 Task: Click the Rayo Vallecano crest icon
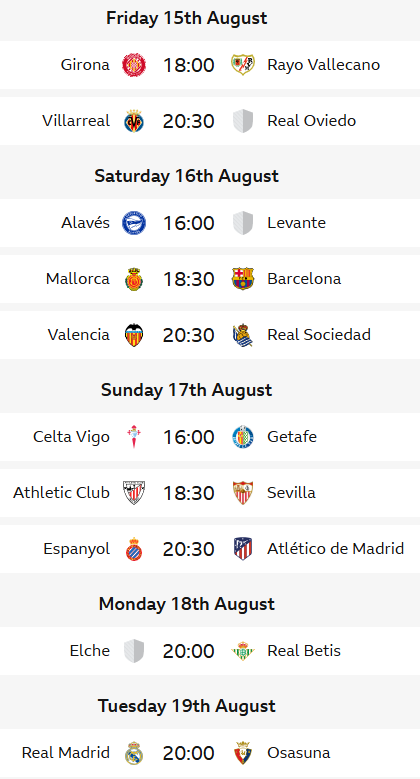click(x=243, y=65)
